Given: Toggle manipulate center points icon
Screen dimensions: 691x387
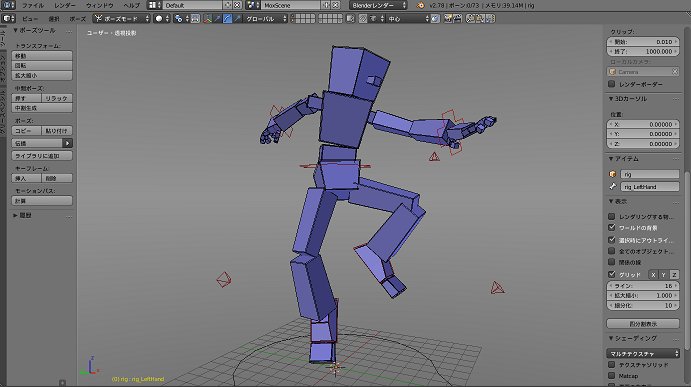Looking at the screenshot, I should tap(195, 19).
